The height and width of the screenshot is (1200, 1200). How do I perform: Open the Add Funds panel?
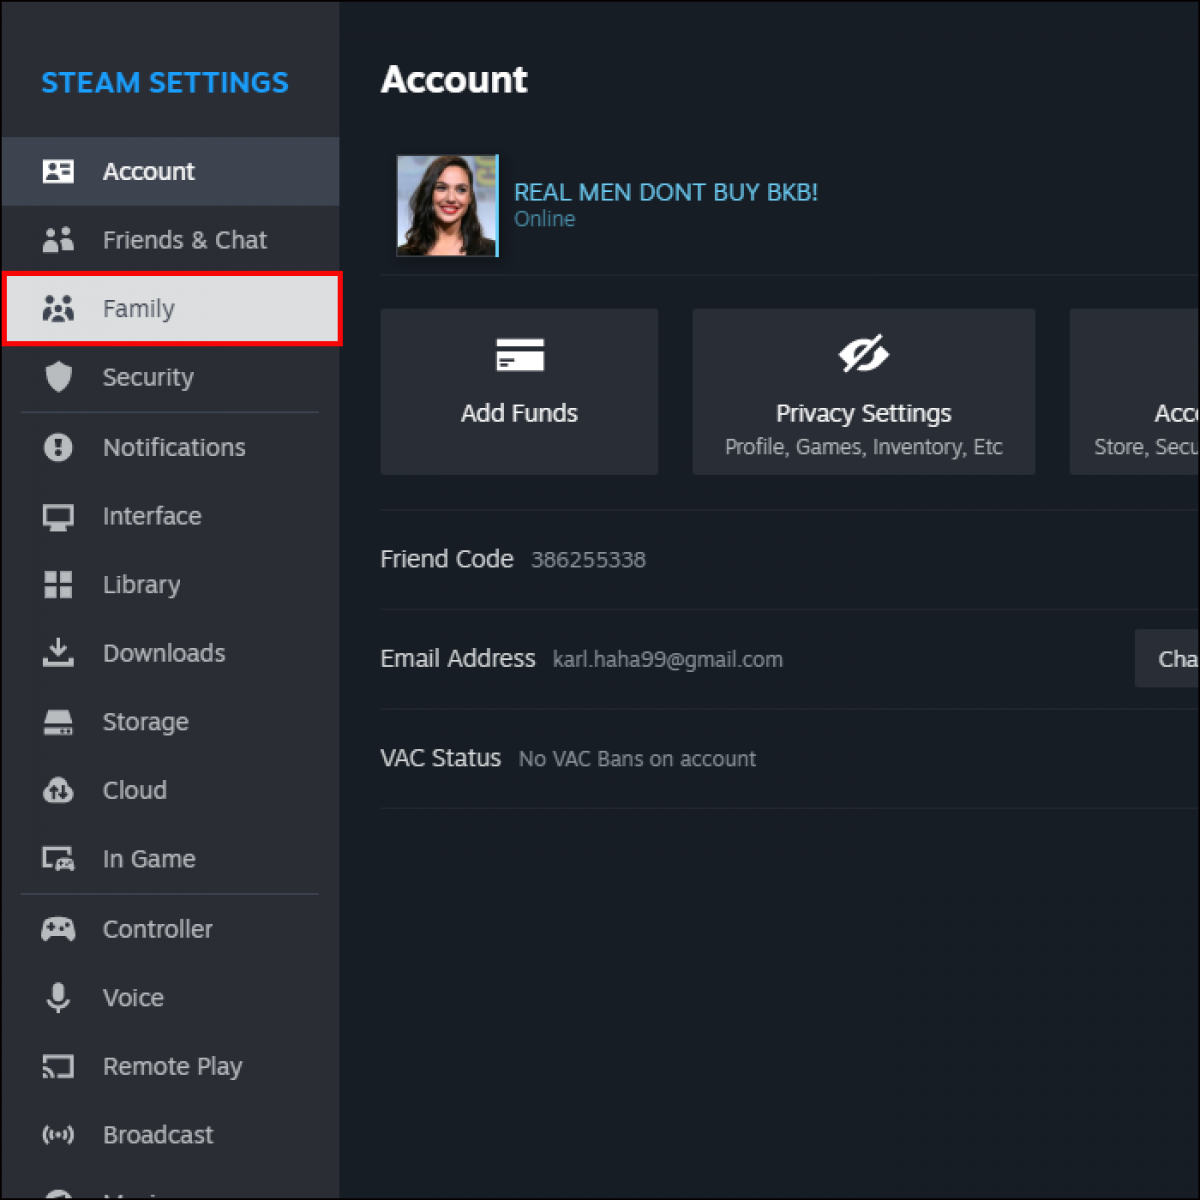click(x=519, y=391)
